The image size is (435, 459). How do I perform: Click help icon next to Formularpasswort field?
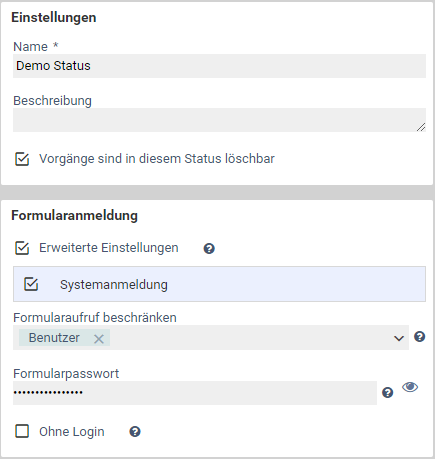387,393
